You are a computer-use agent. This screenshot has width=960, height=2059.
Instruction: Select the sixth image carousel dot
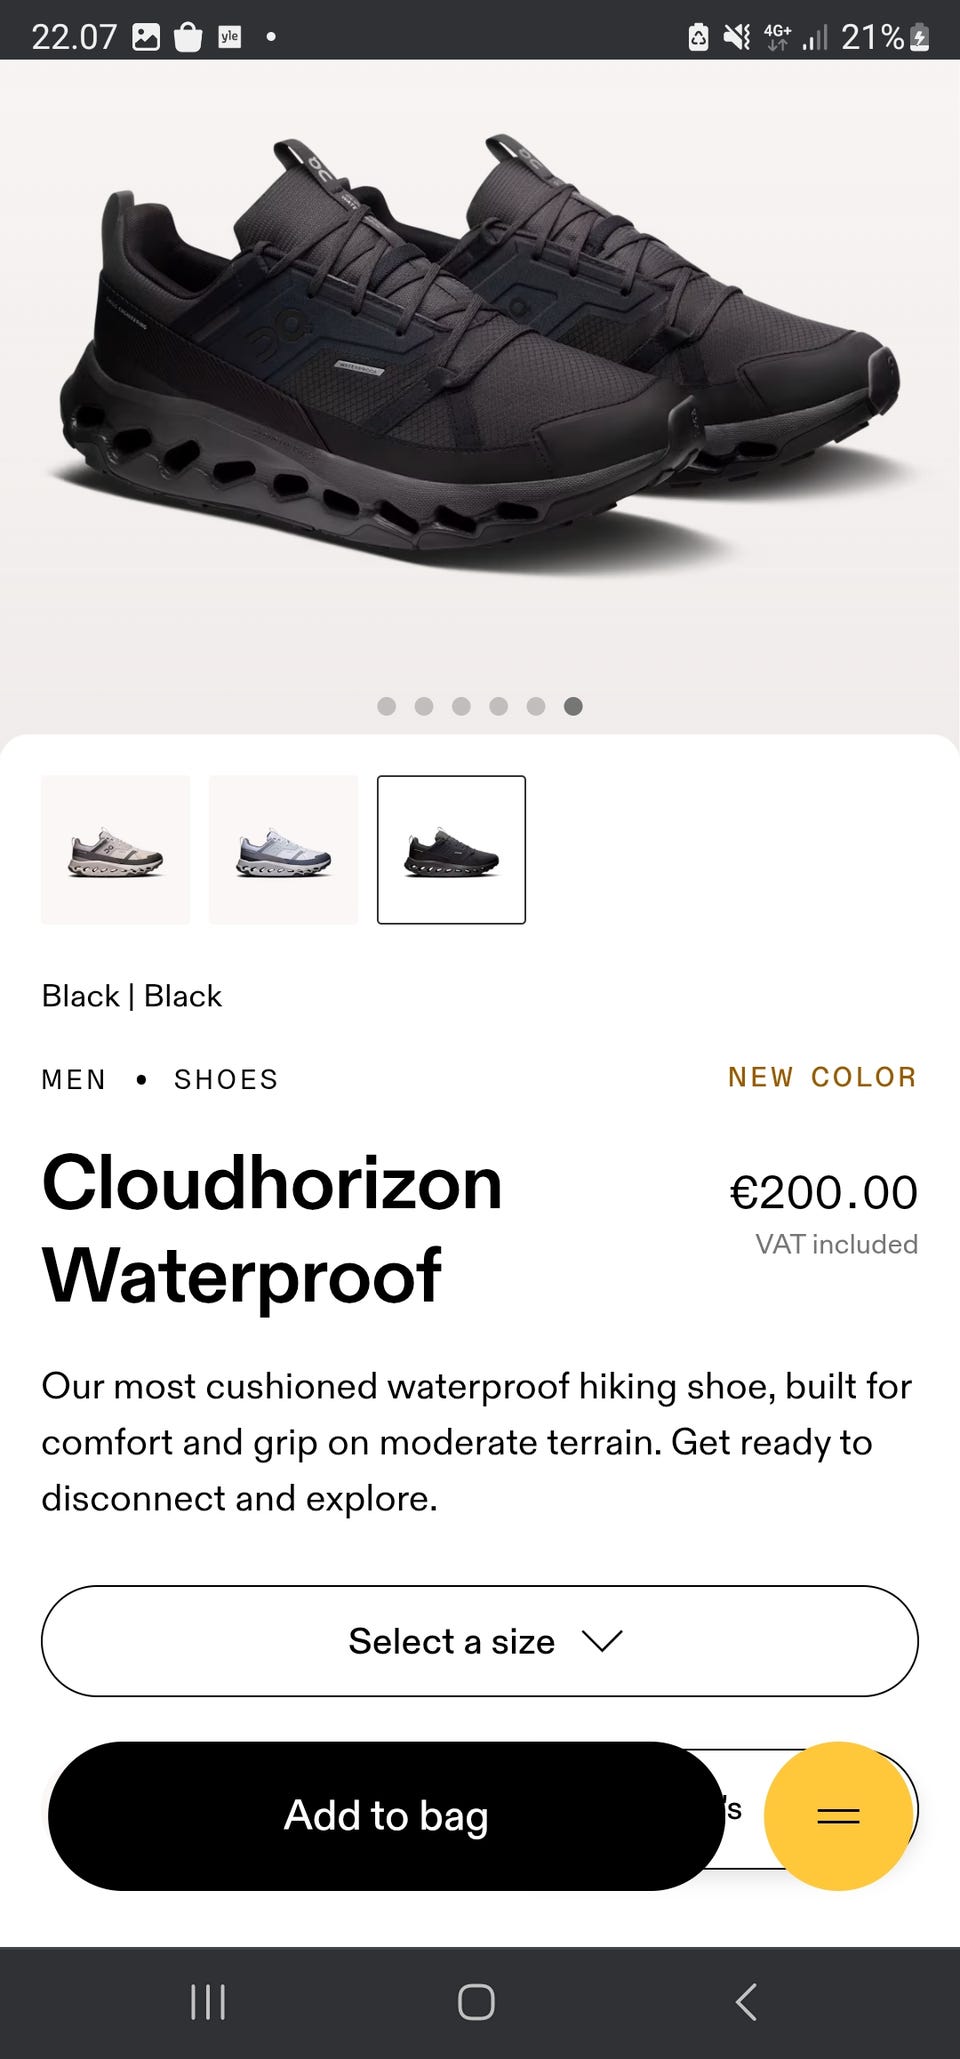[x=573, y=707]
